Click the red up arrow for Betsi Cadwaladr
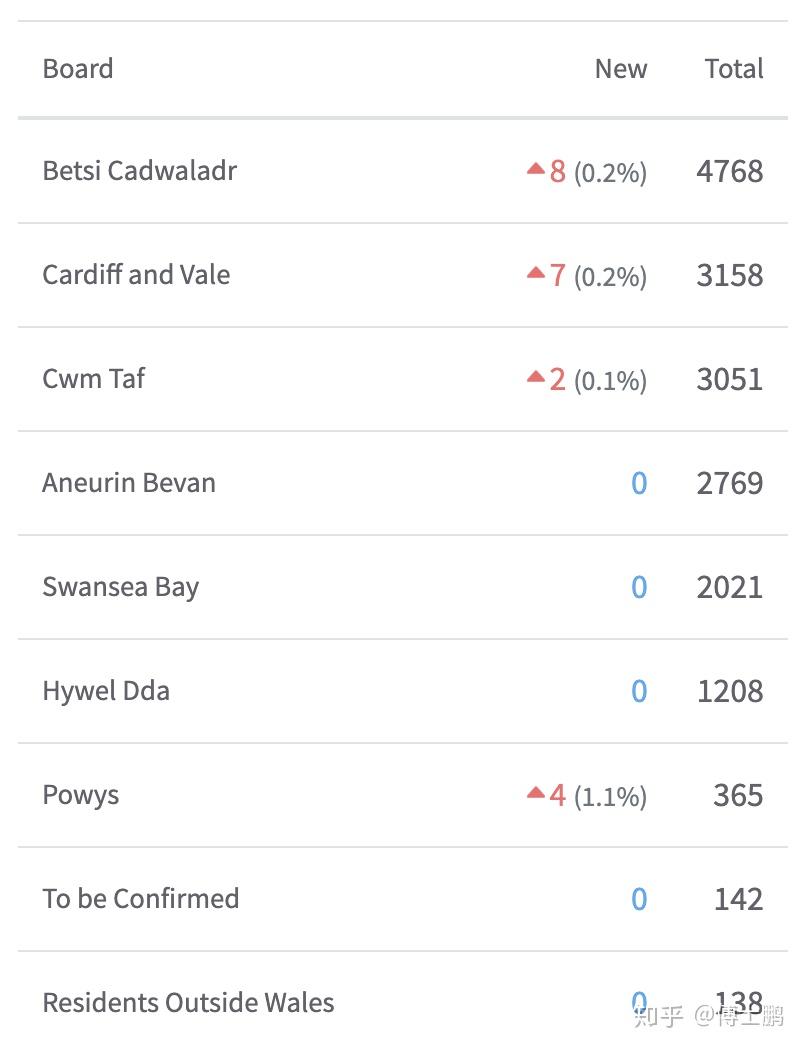This screenshot has height=1048, width=804. coord(536,168)
